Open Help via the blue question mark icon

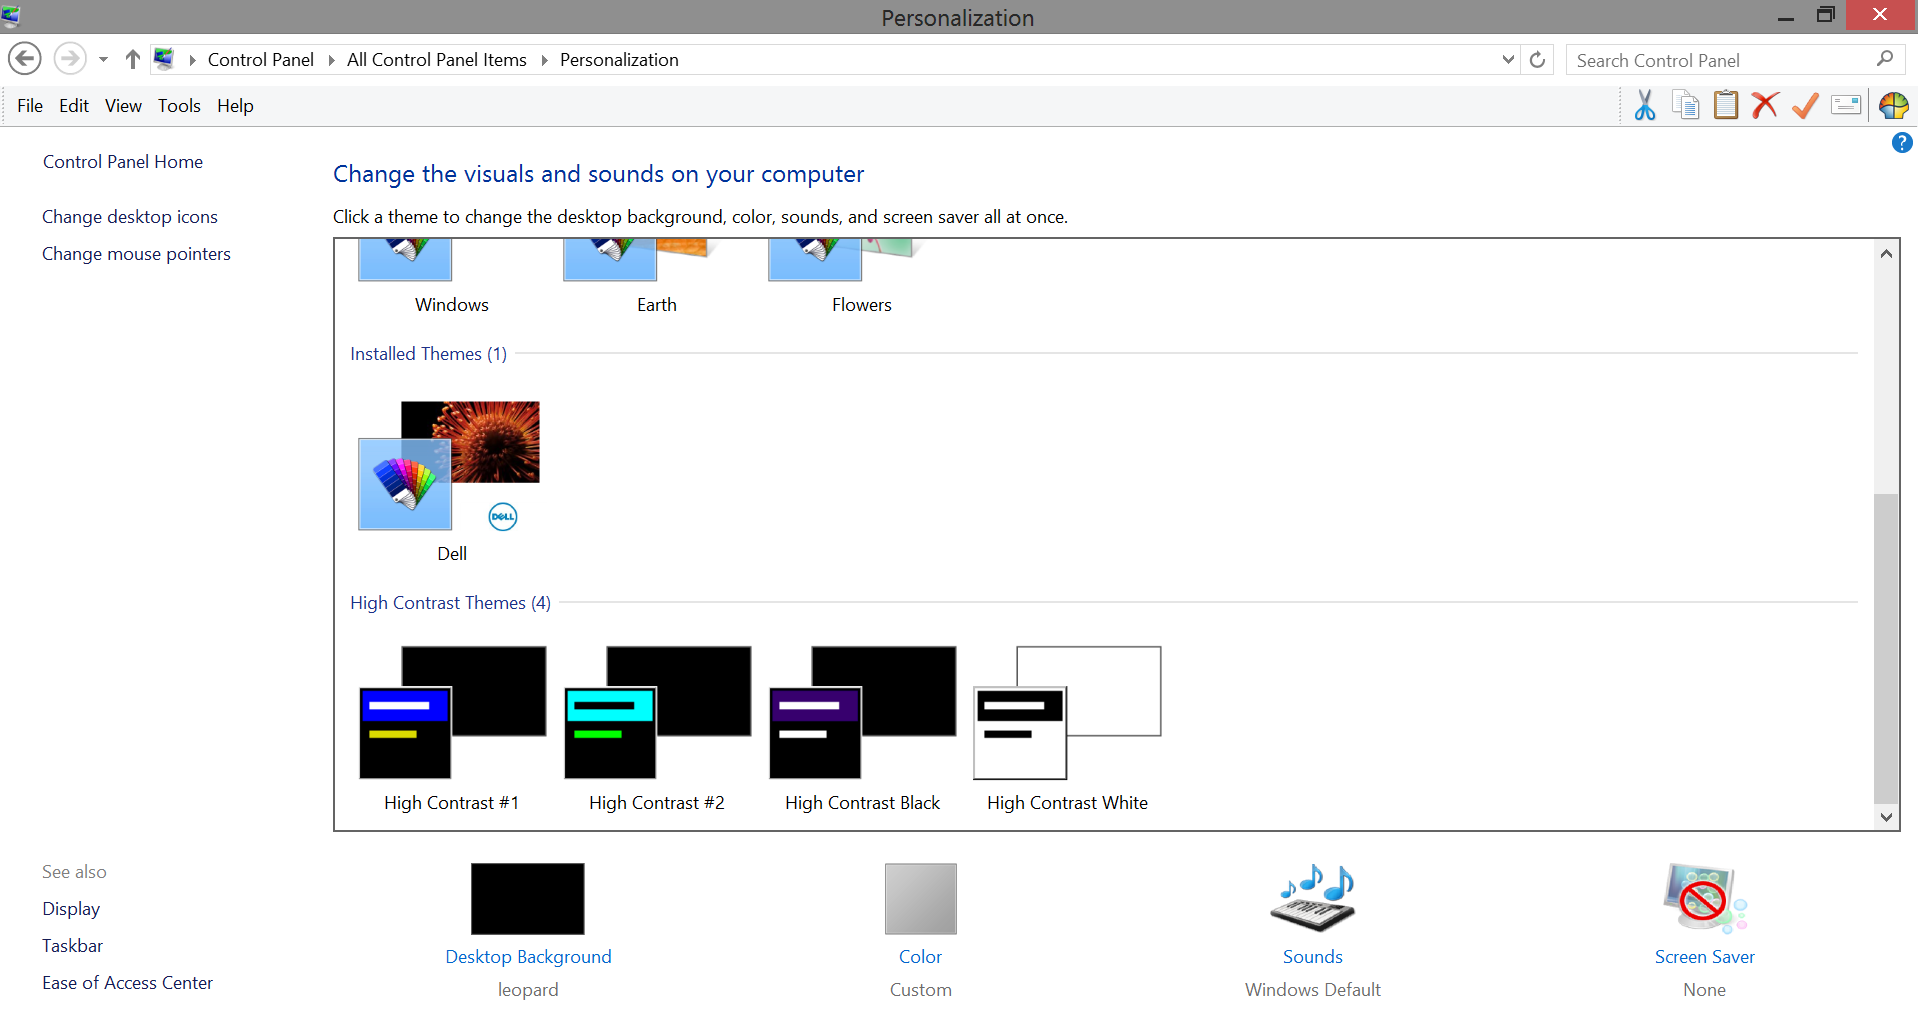[1901, 143]
